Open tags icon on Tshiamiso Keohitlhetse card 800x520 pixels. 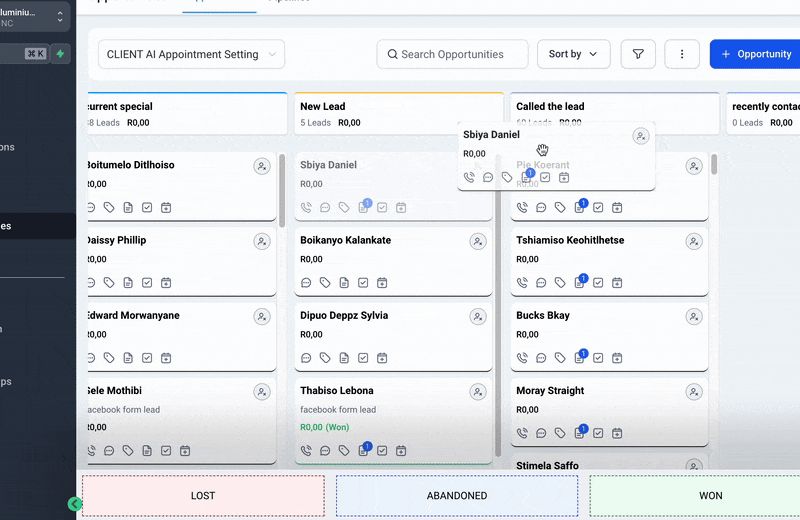[x=560, y=283]
